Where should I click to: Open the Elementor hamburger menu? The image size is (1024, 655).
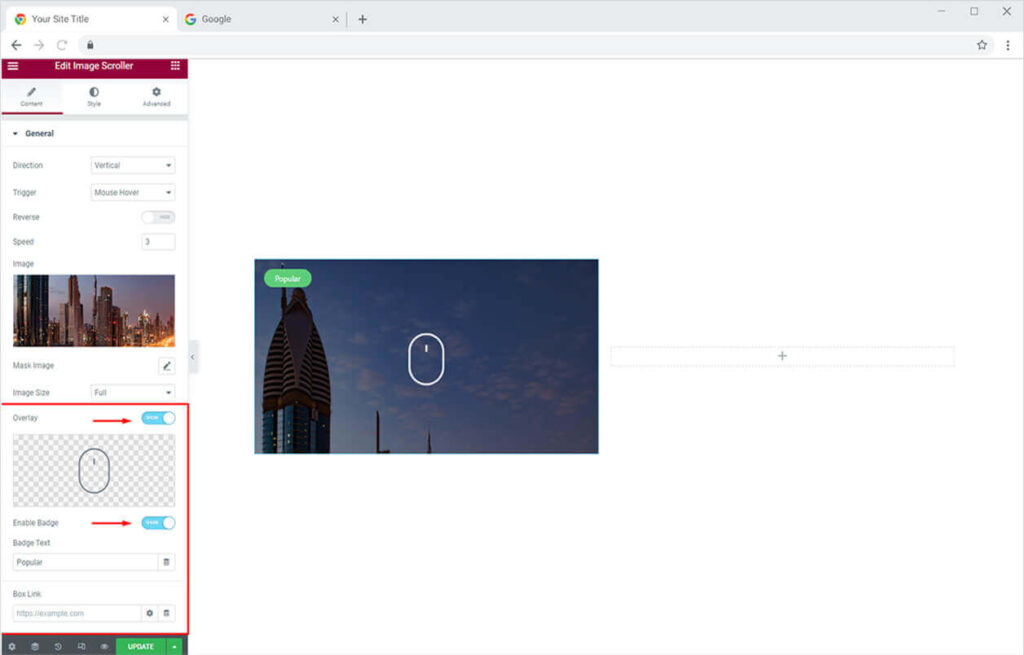(x=12, y=66)
